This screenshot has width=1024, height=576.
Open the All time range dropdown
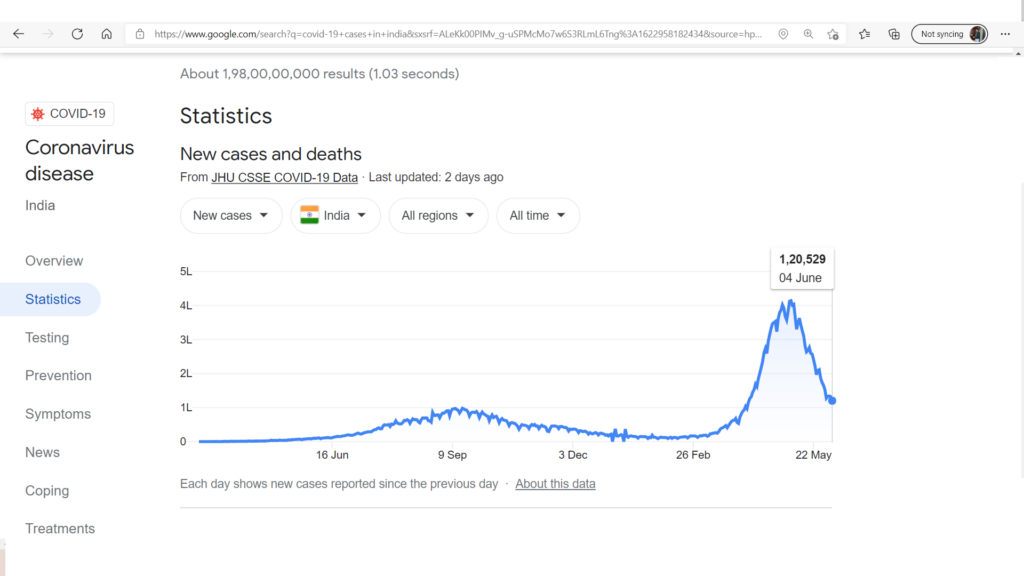(537, 216)
